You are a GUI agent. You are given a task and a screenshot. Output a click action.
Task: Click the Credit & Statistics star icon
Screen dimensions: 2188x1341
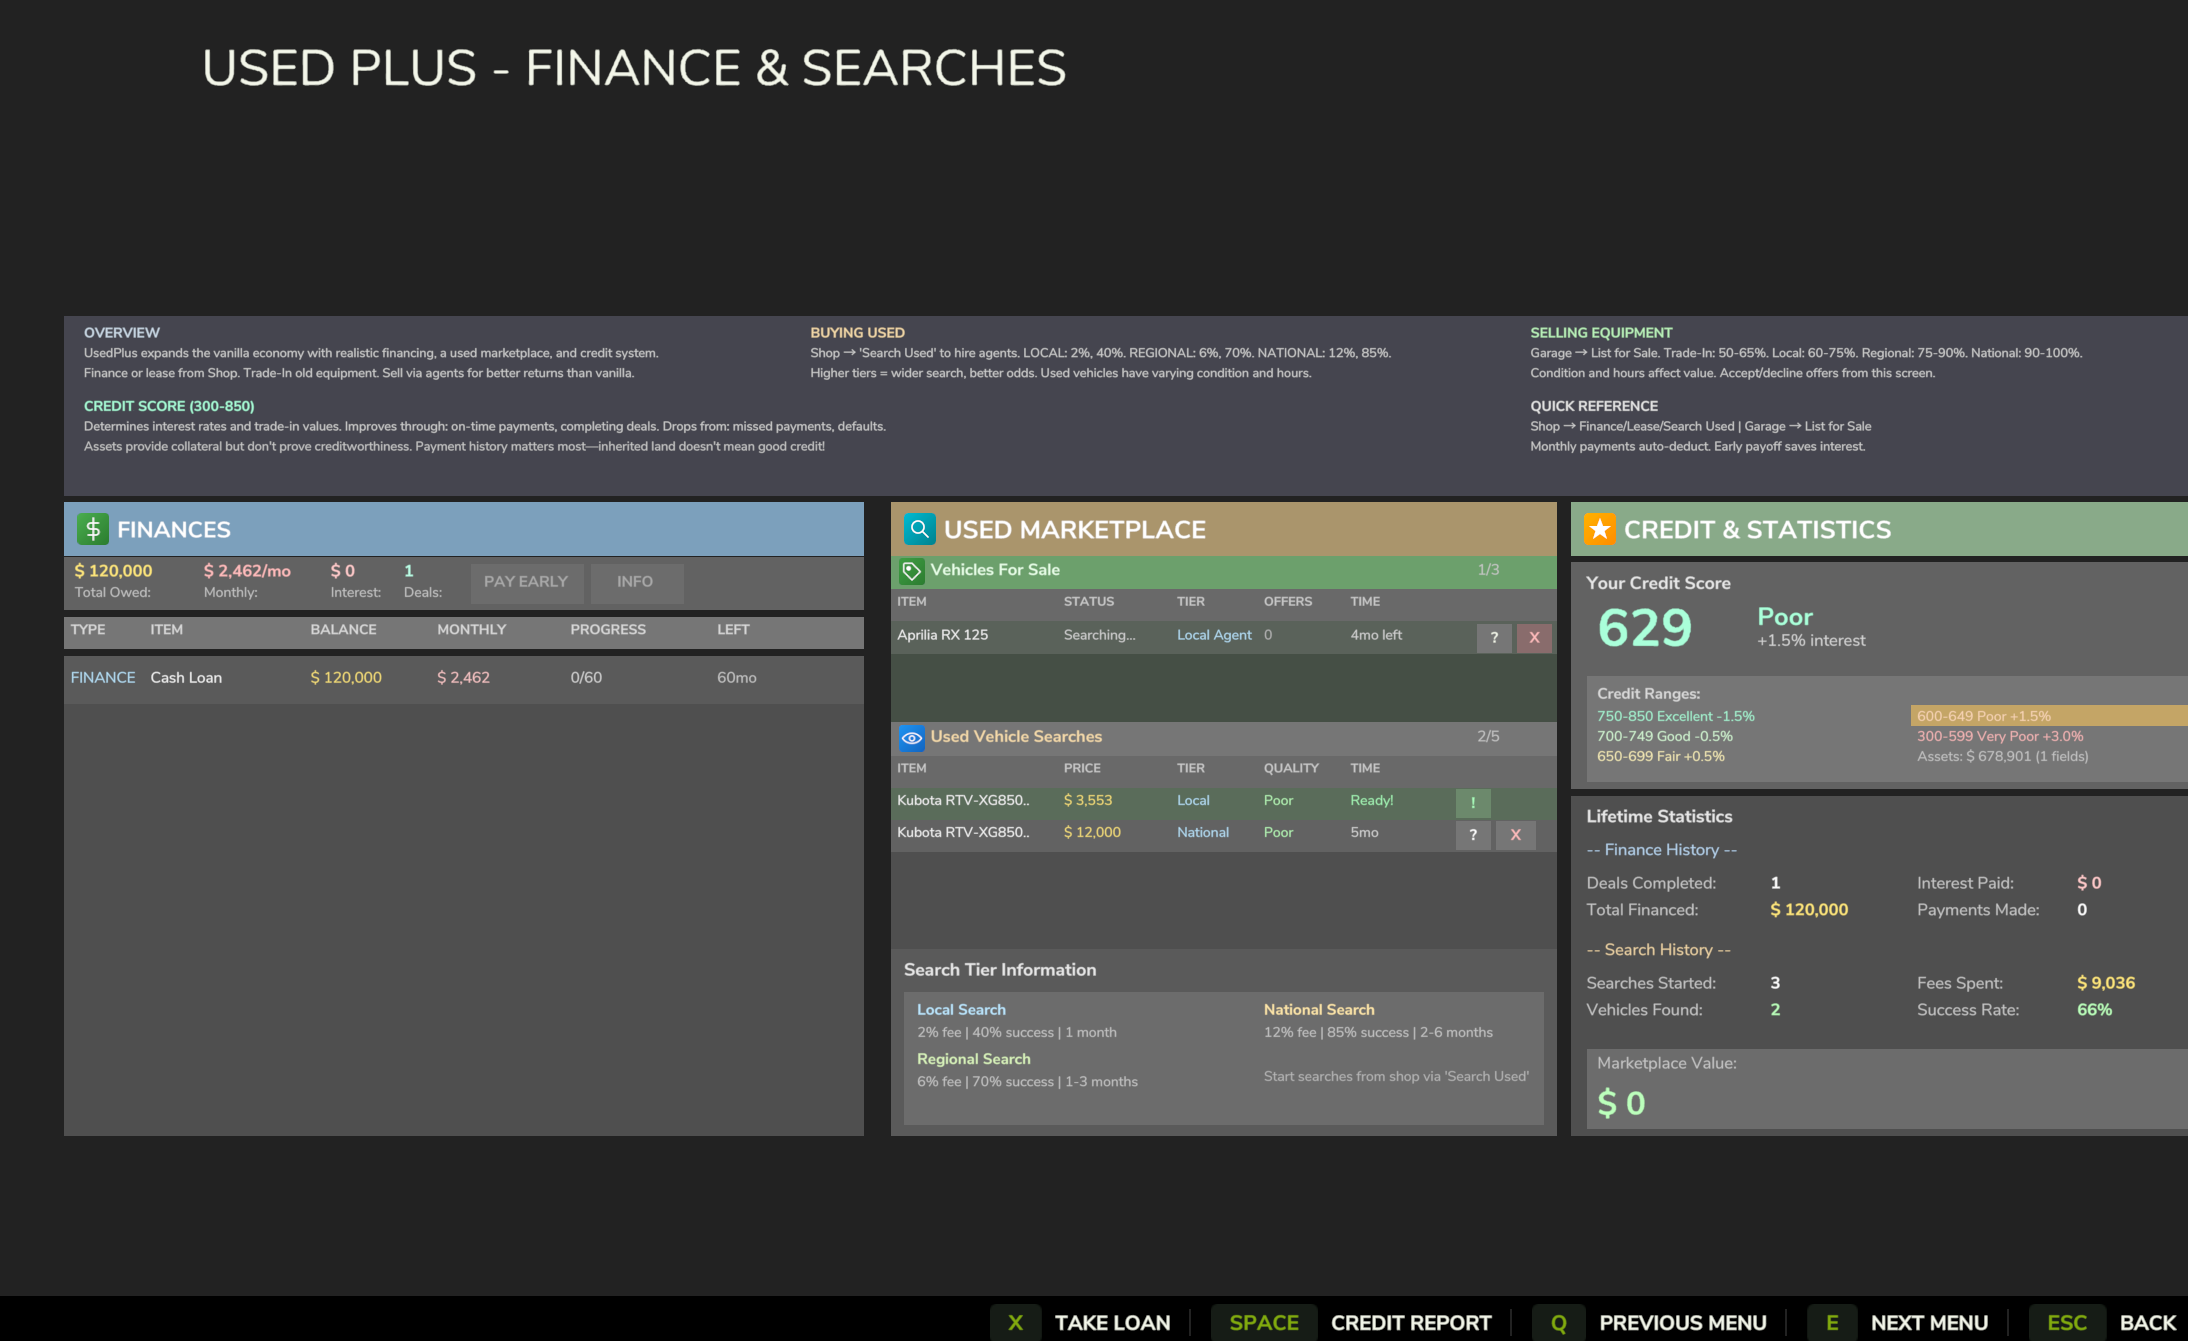point(1600,529)
